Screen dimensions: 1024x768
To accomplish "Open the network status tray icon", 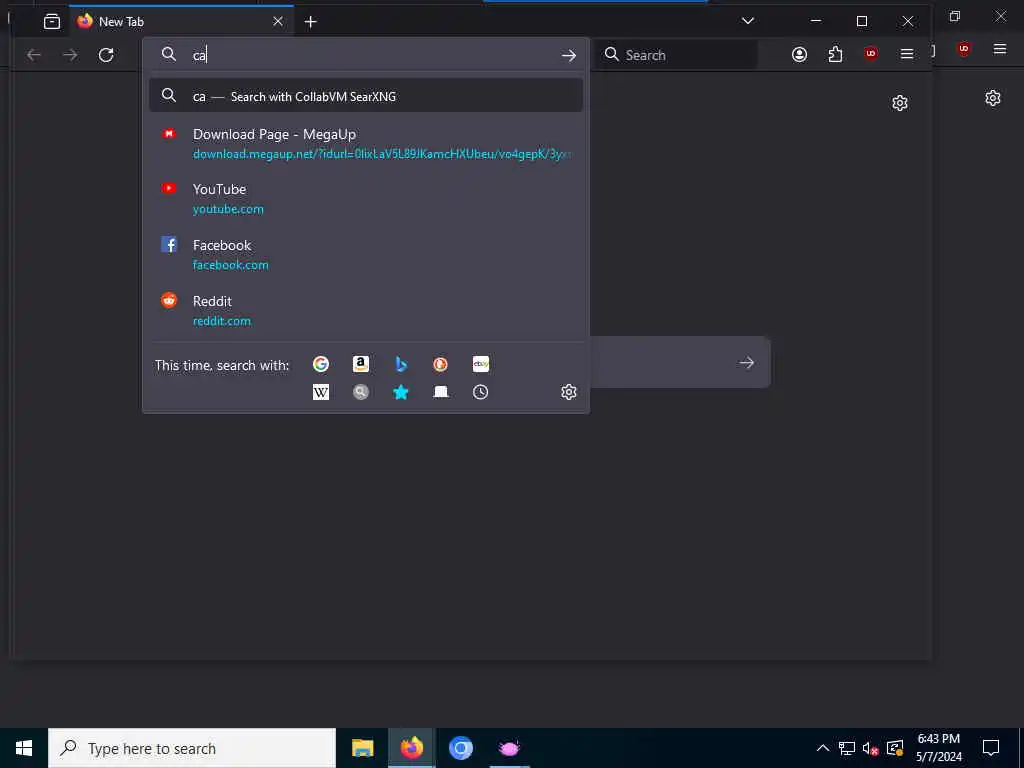I will point(847,748).
